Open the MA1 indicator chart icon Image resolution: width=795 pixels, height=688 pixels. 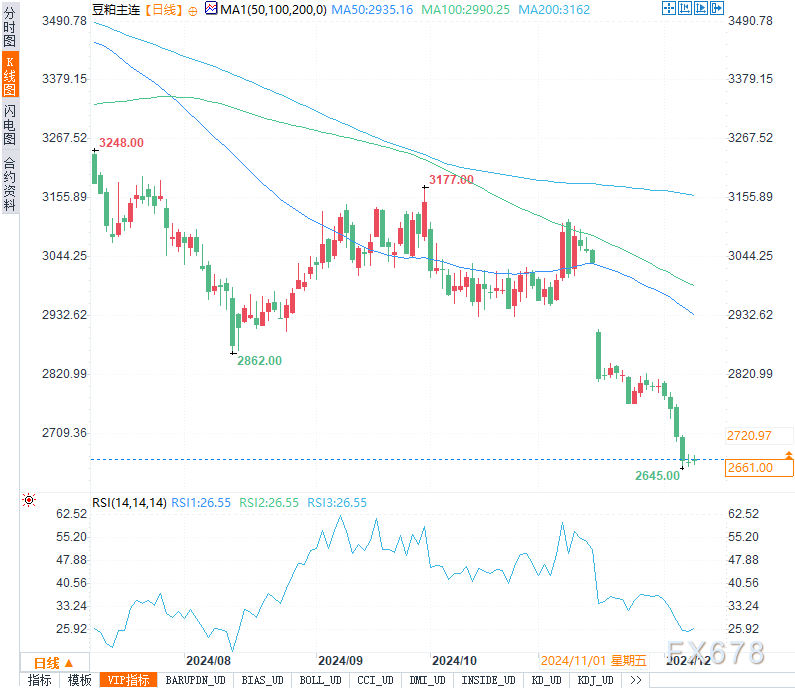[x=211, y=8]
